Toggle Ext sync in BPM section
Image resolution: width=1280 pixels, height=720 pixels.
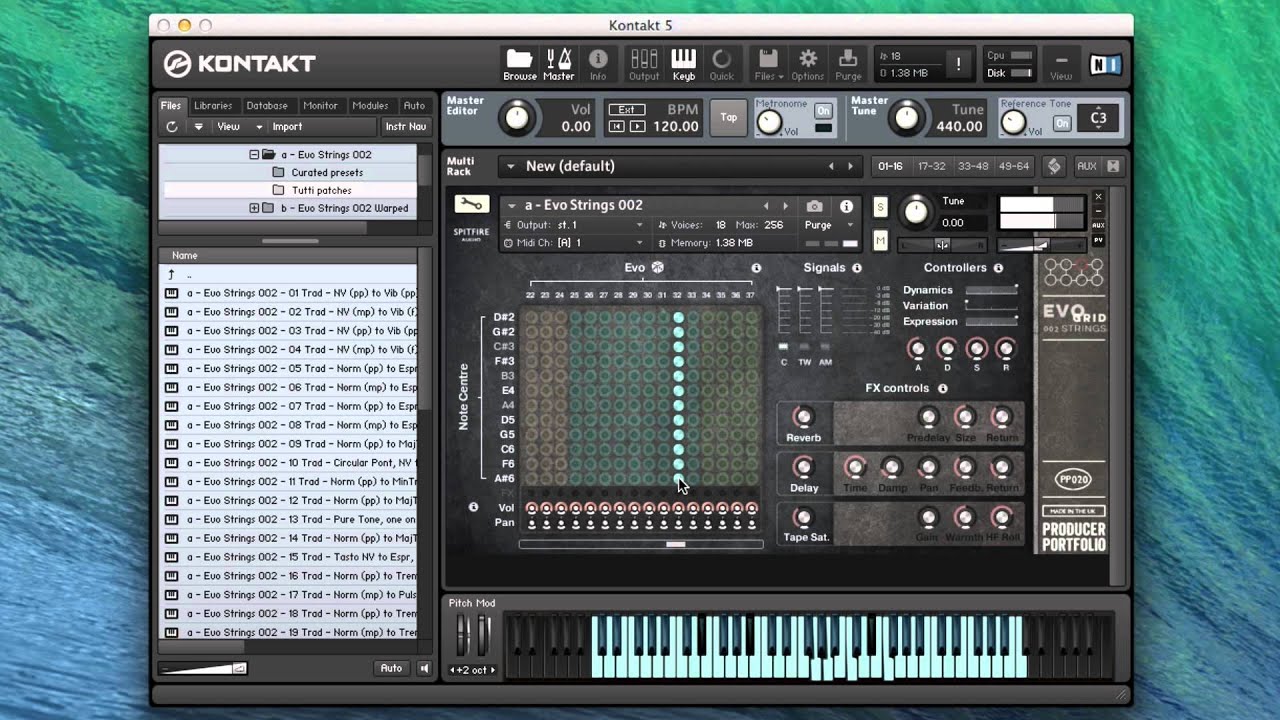(x=626, y=110)
